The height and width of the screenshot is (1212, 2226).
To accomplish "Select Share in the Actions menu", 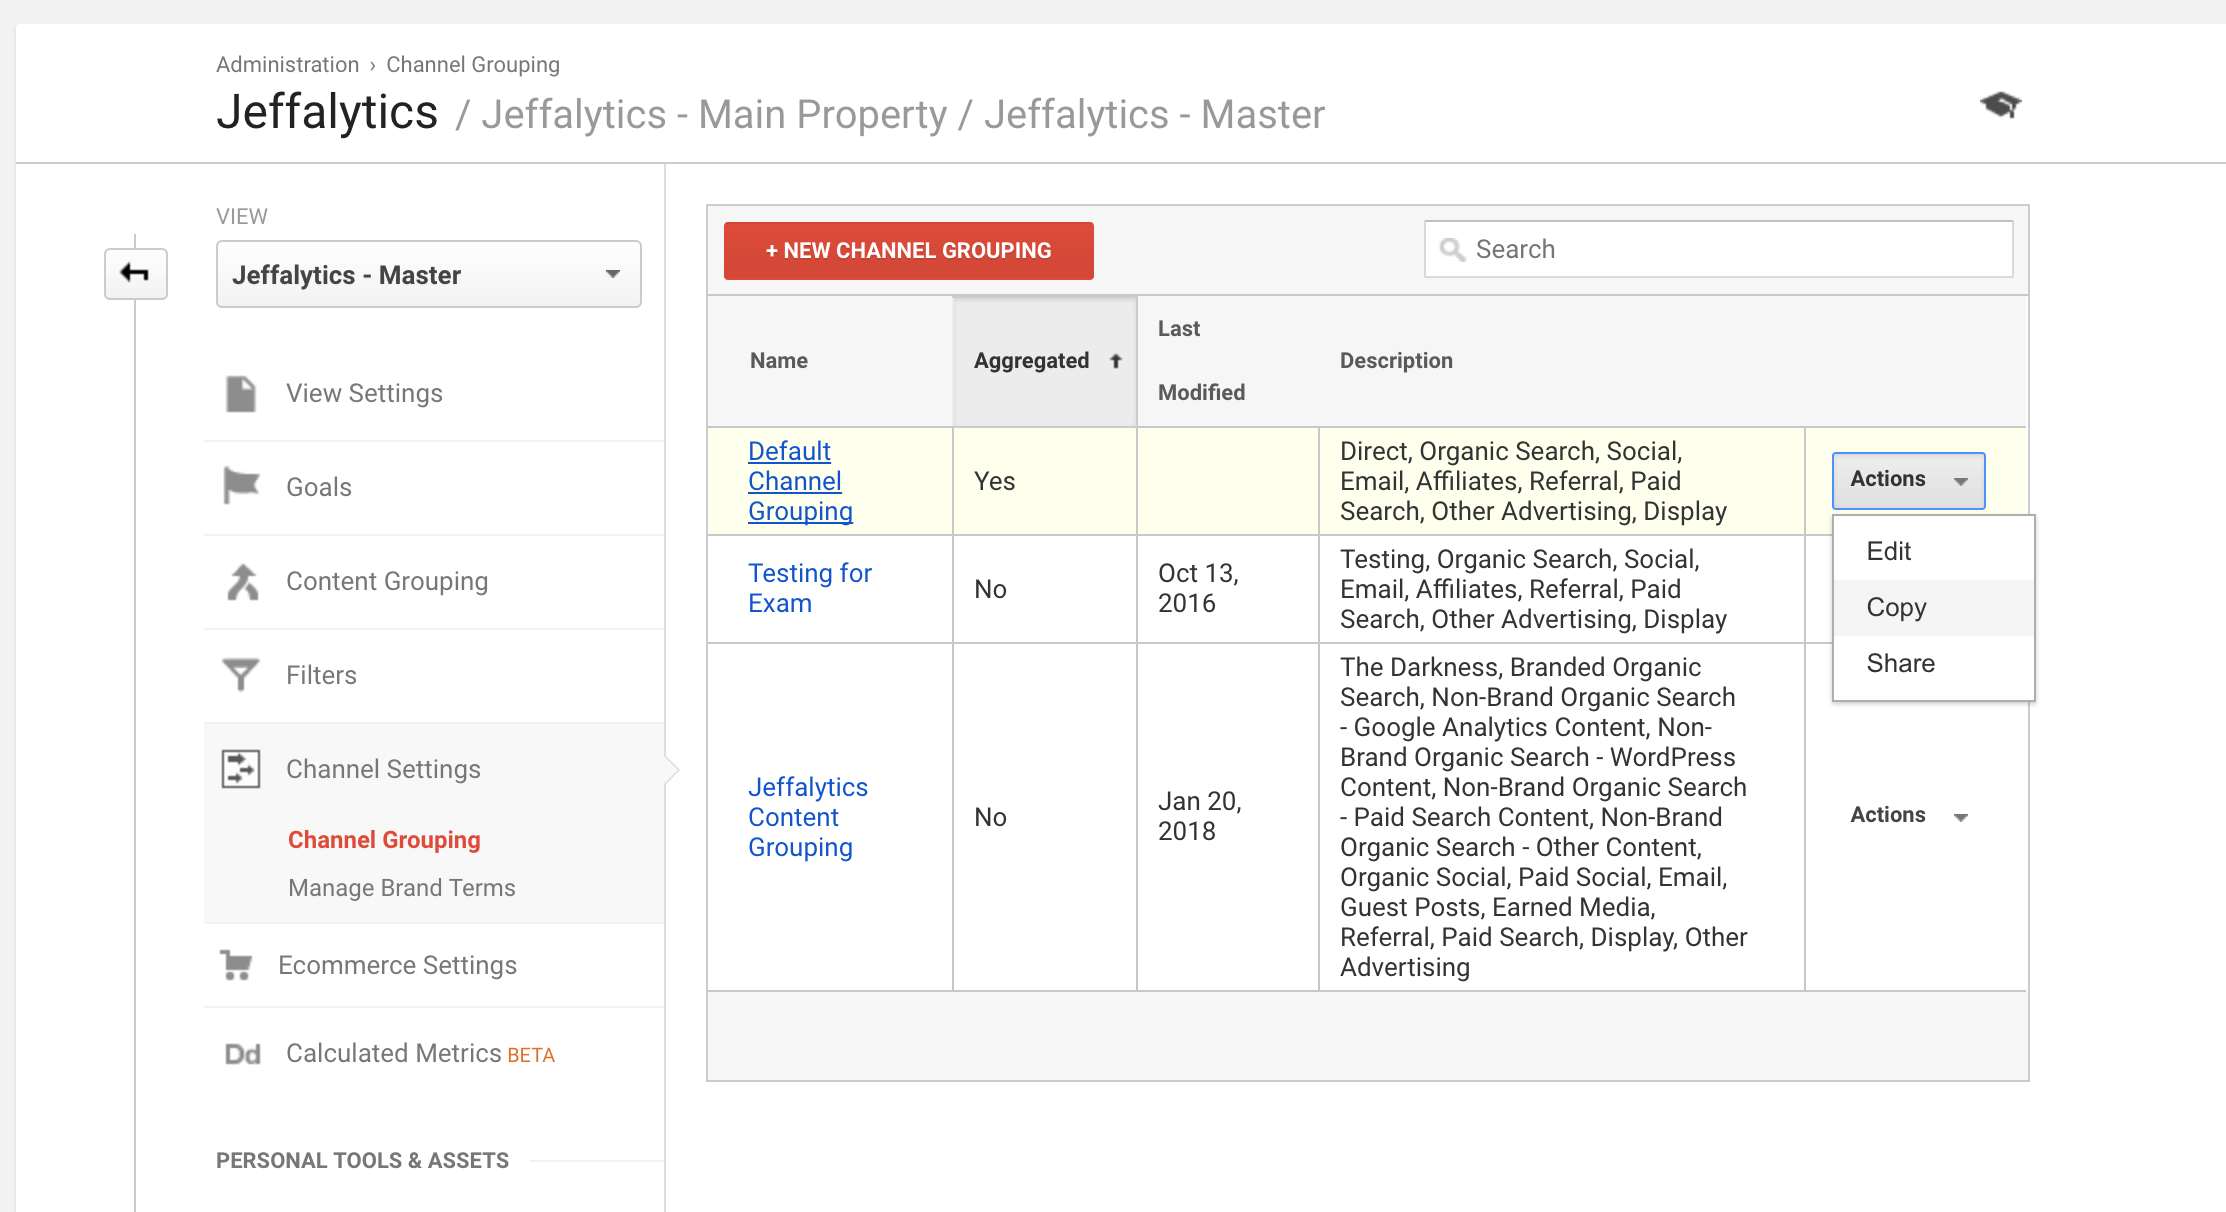I will click(x=1900, y=664).
